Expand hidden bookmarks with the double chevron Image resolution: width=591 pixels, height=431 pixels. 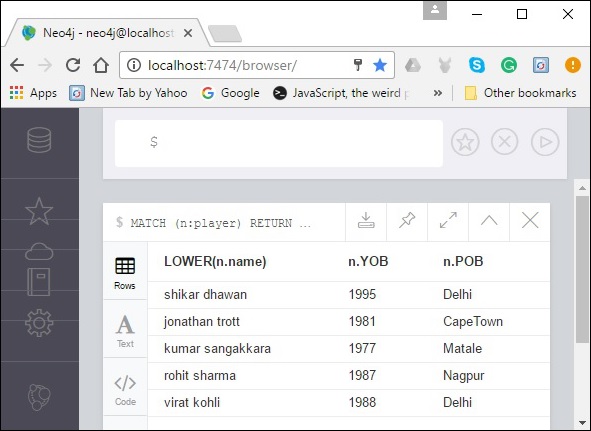(x=438, y=93)
